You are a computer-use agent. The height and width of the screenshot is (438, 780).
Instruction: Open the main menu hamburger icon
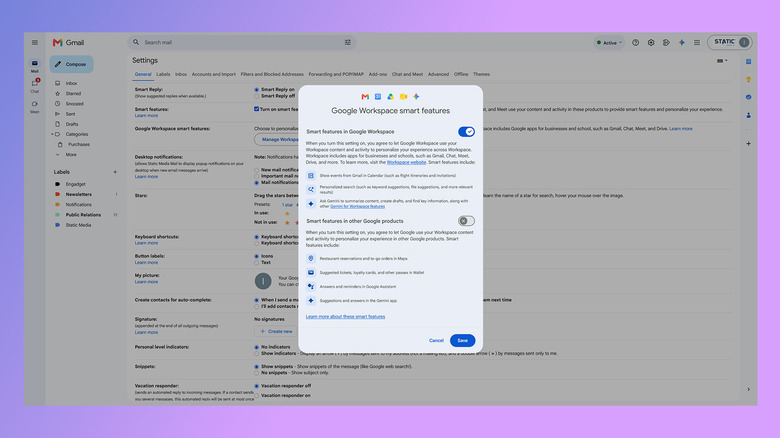click(x=35, y=42)
